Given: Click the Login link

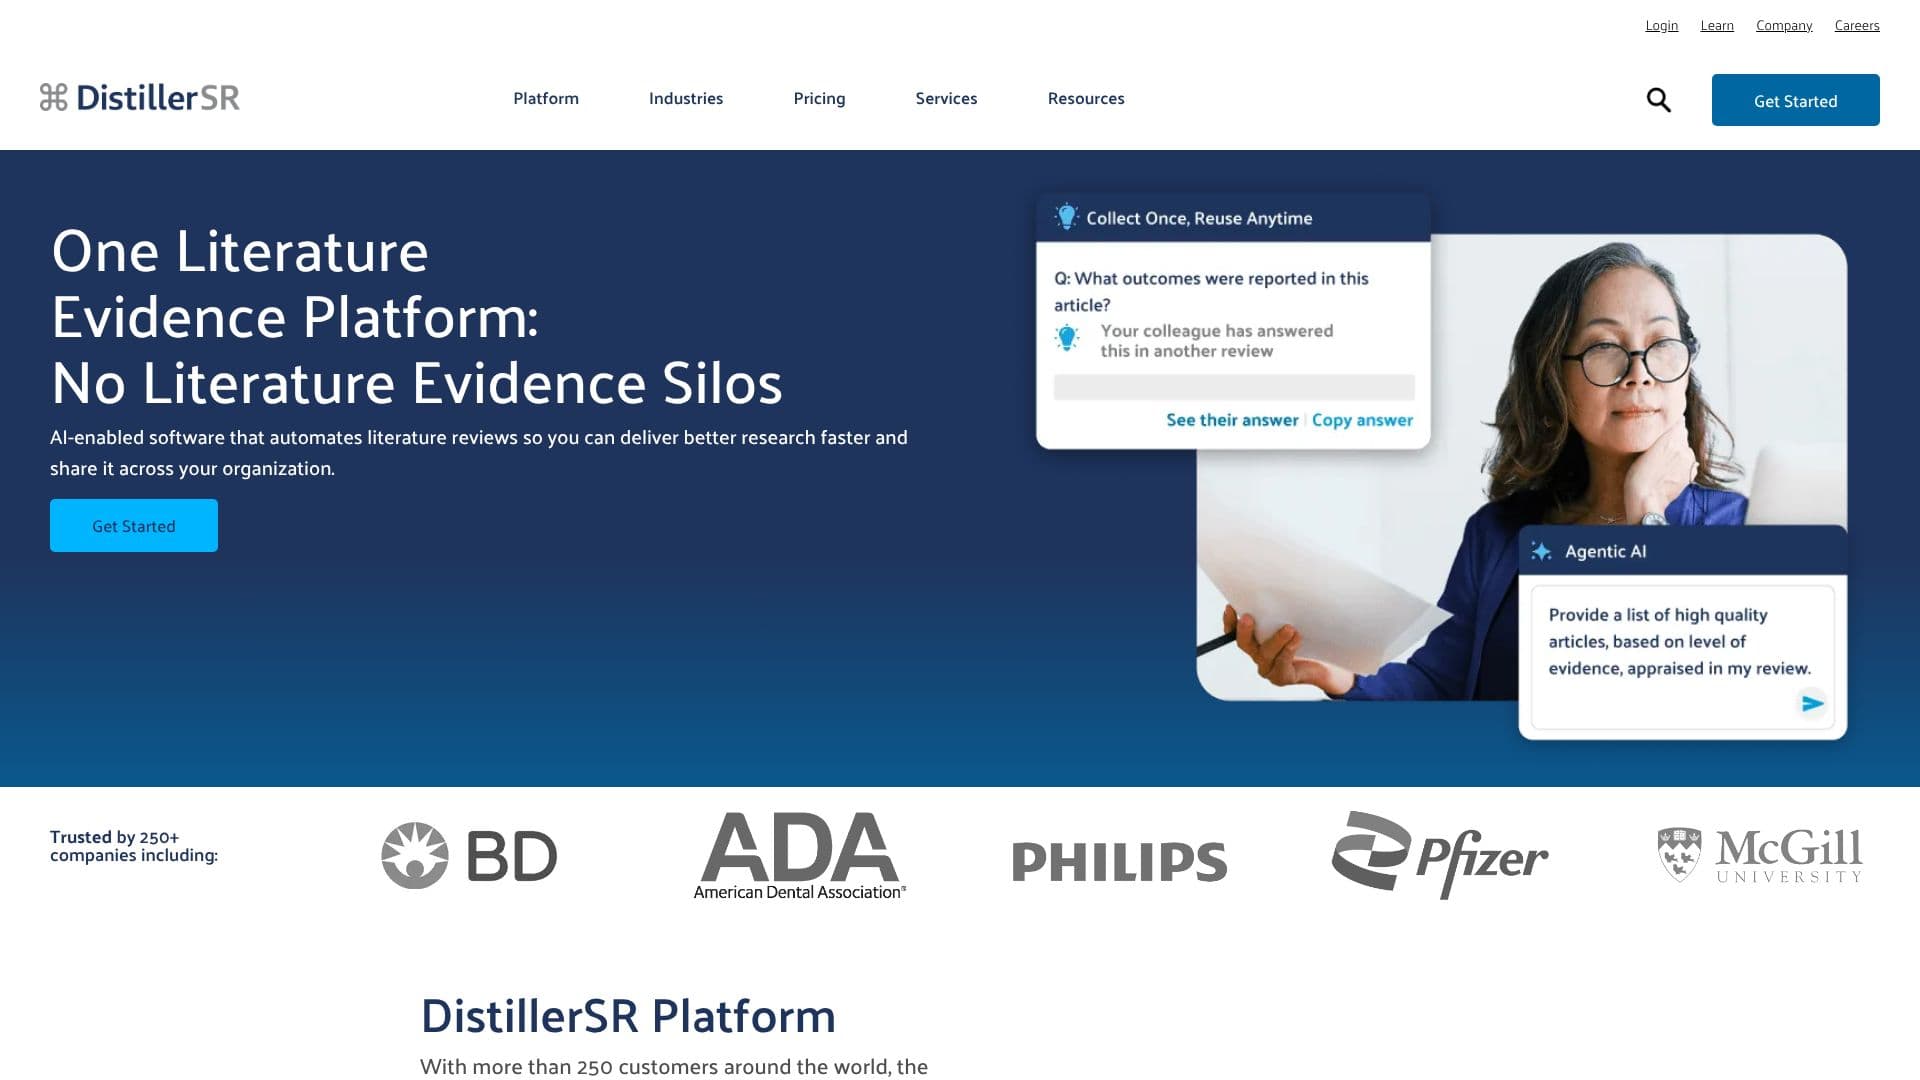Looking at the screenshot, I should 1662,25.
